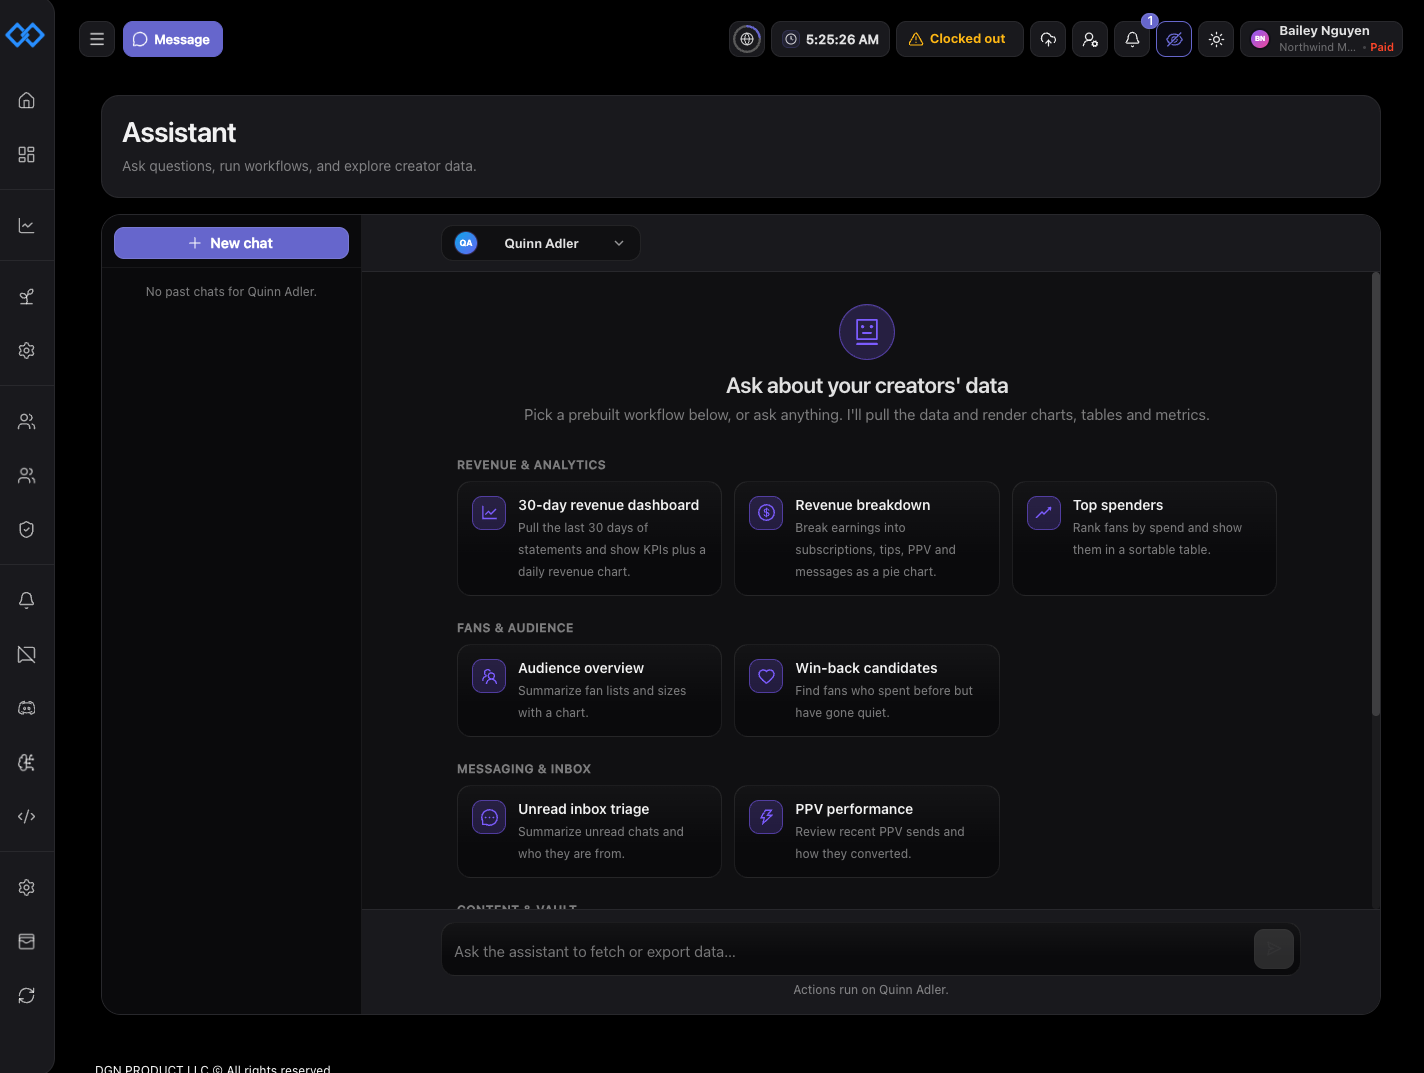Screen dimensions: 1424x1073
Task: Open the archive box icon in sidebar
Action: (27, 942)
